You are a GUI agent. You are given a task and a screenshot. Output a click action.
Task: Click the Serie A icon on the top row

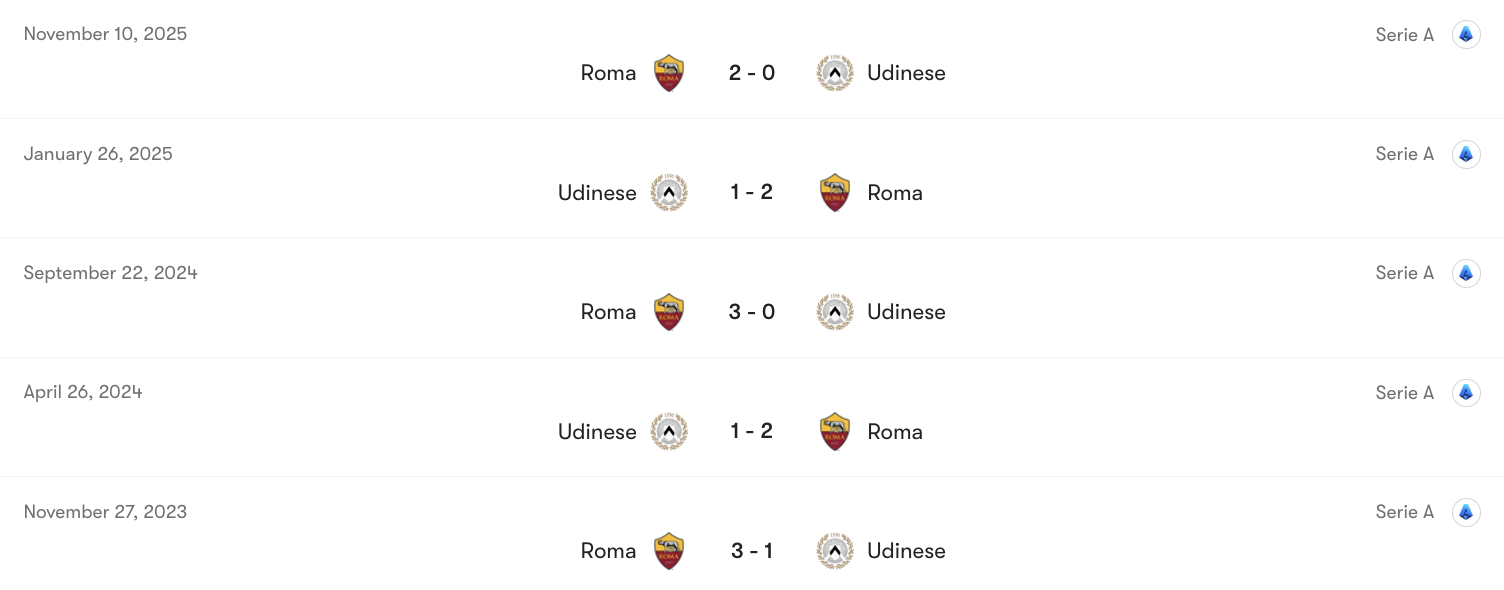coord(1466,34)
